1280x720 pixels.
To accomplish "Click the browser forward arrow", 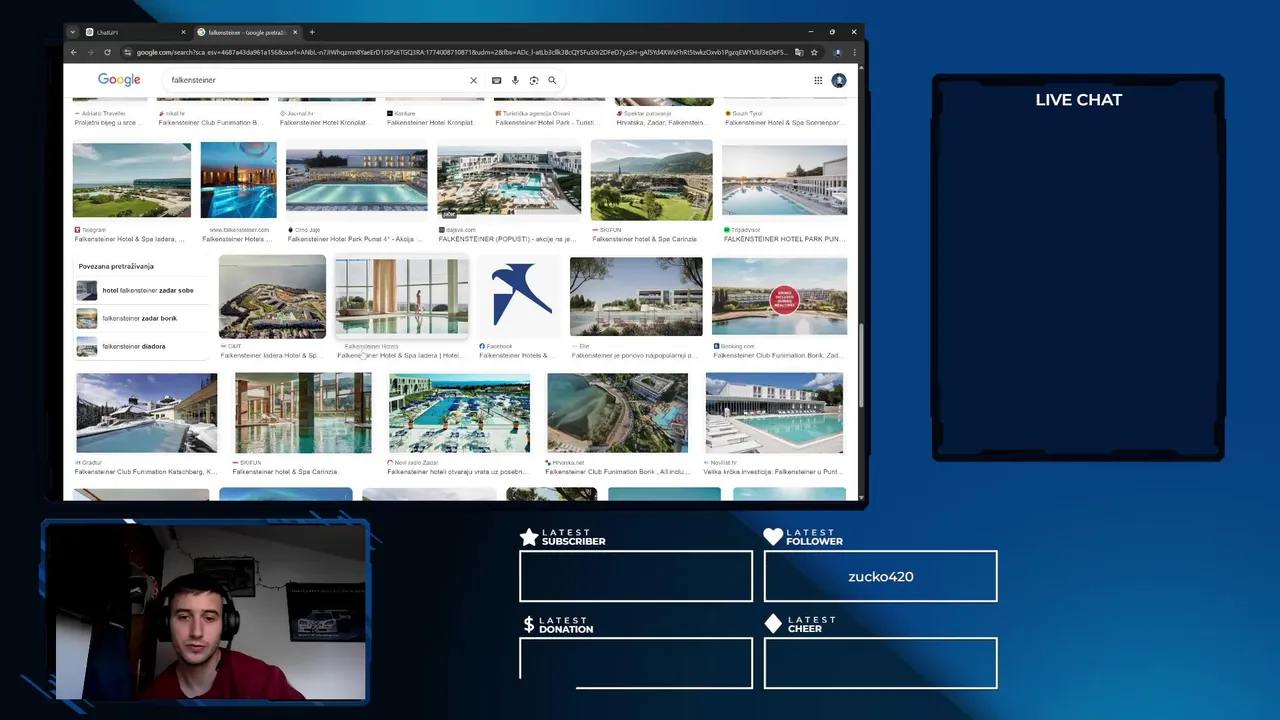I will click(90, 52).
